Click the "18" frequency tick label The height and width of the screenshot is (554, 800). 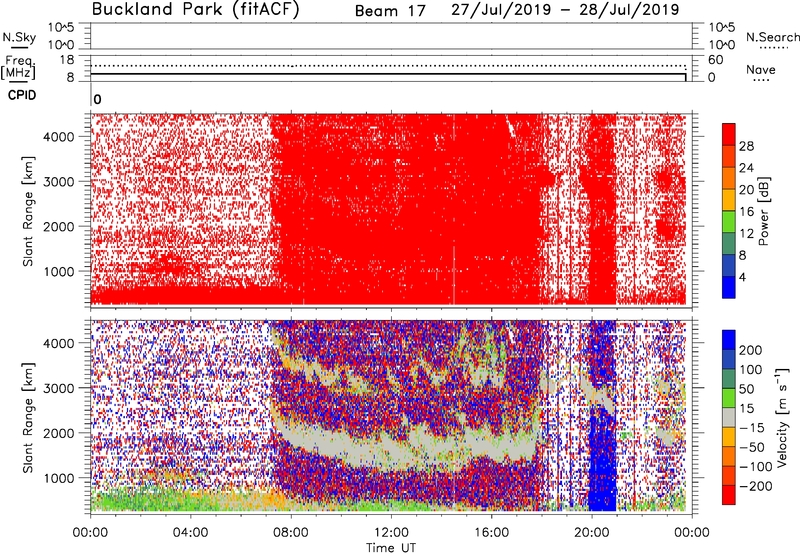pyautogui.click(x=67, y=60)
